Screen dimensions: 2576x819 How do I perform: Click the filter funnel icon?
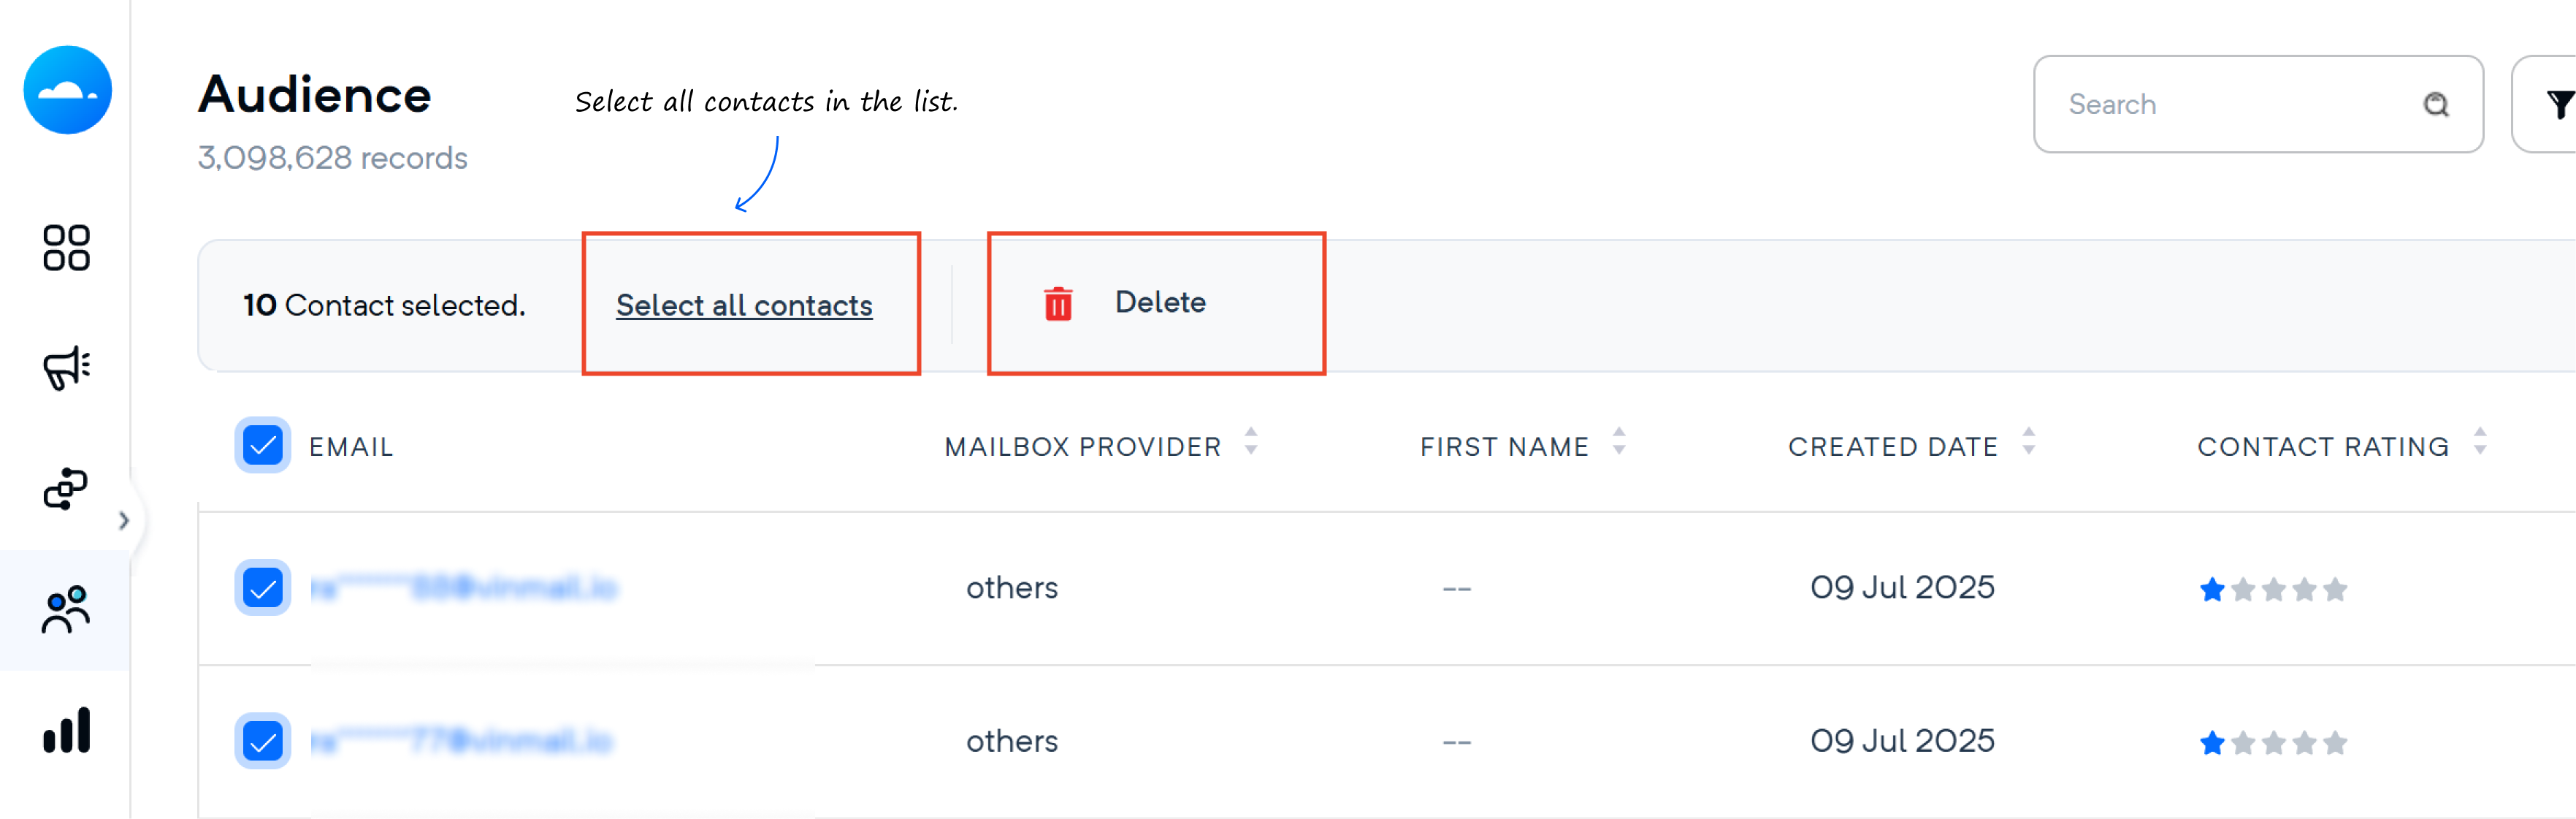tap(2558, 104)
